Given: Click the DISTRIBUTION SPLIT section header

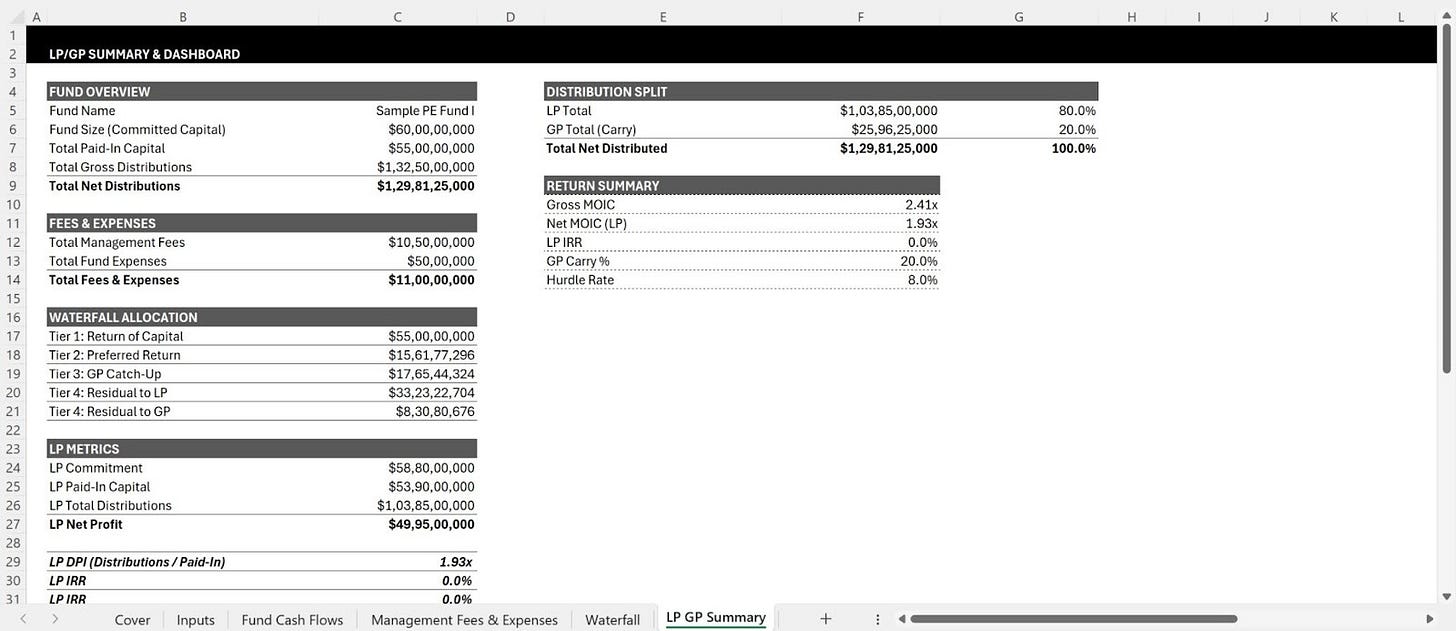Looking at the screenshot, I should pyautogui.click(x=821, y=91).
